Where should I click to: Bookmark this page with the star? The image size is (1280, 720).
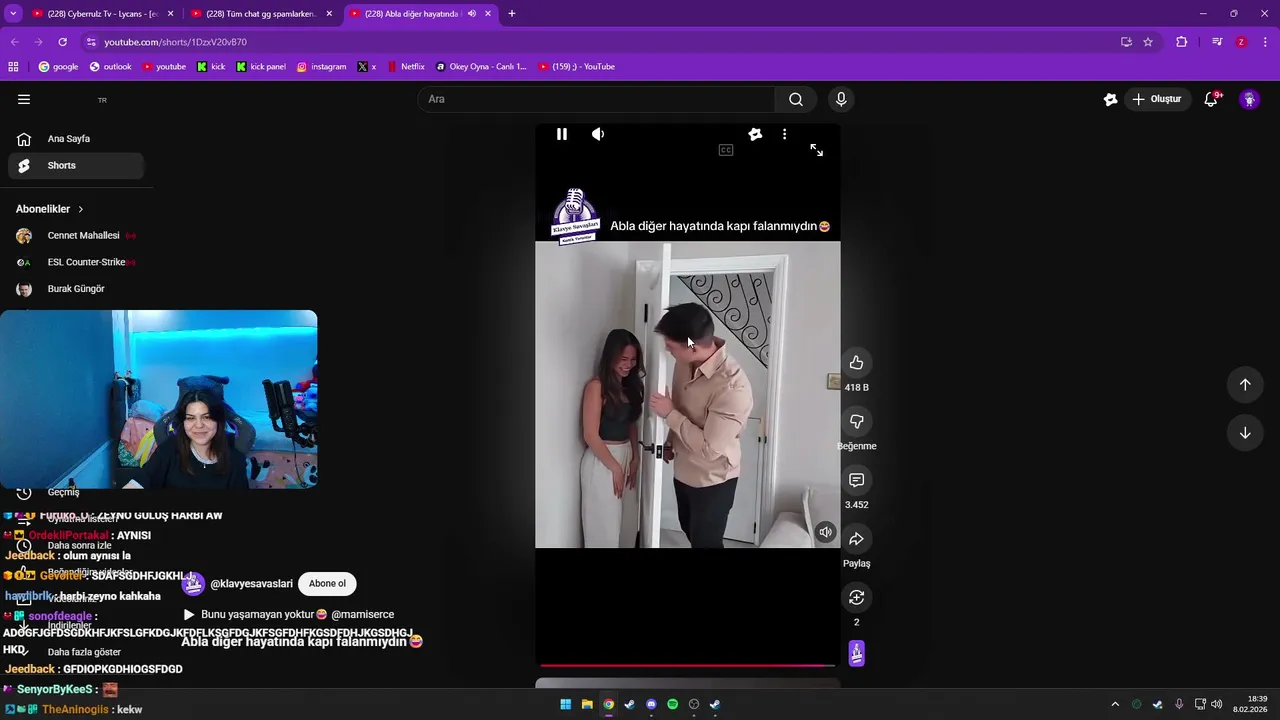(x=1148, y=42)
